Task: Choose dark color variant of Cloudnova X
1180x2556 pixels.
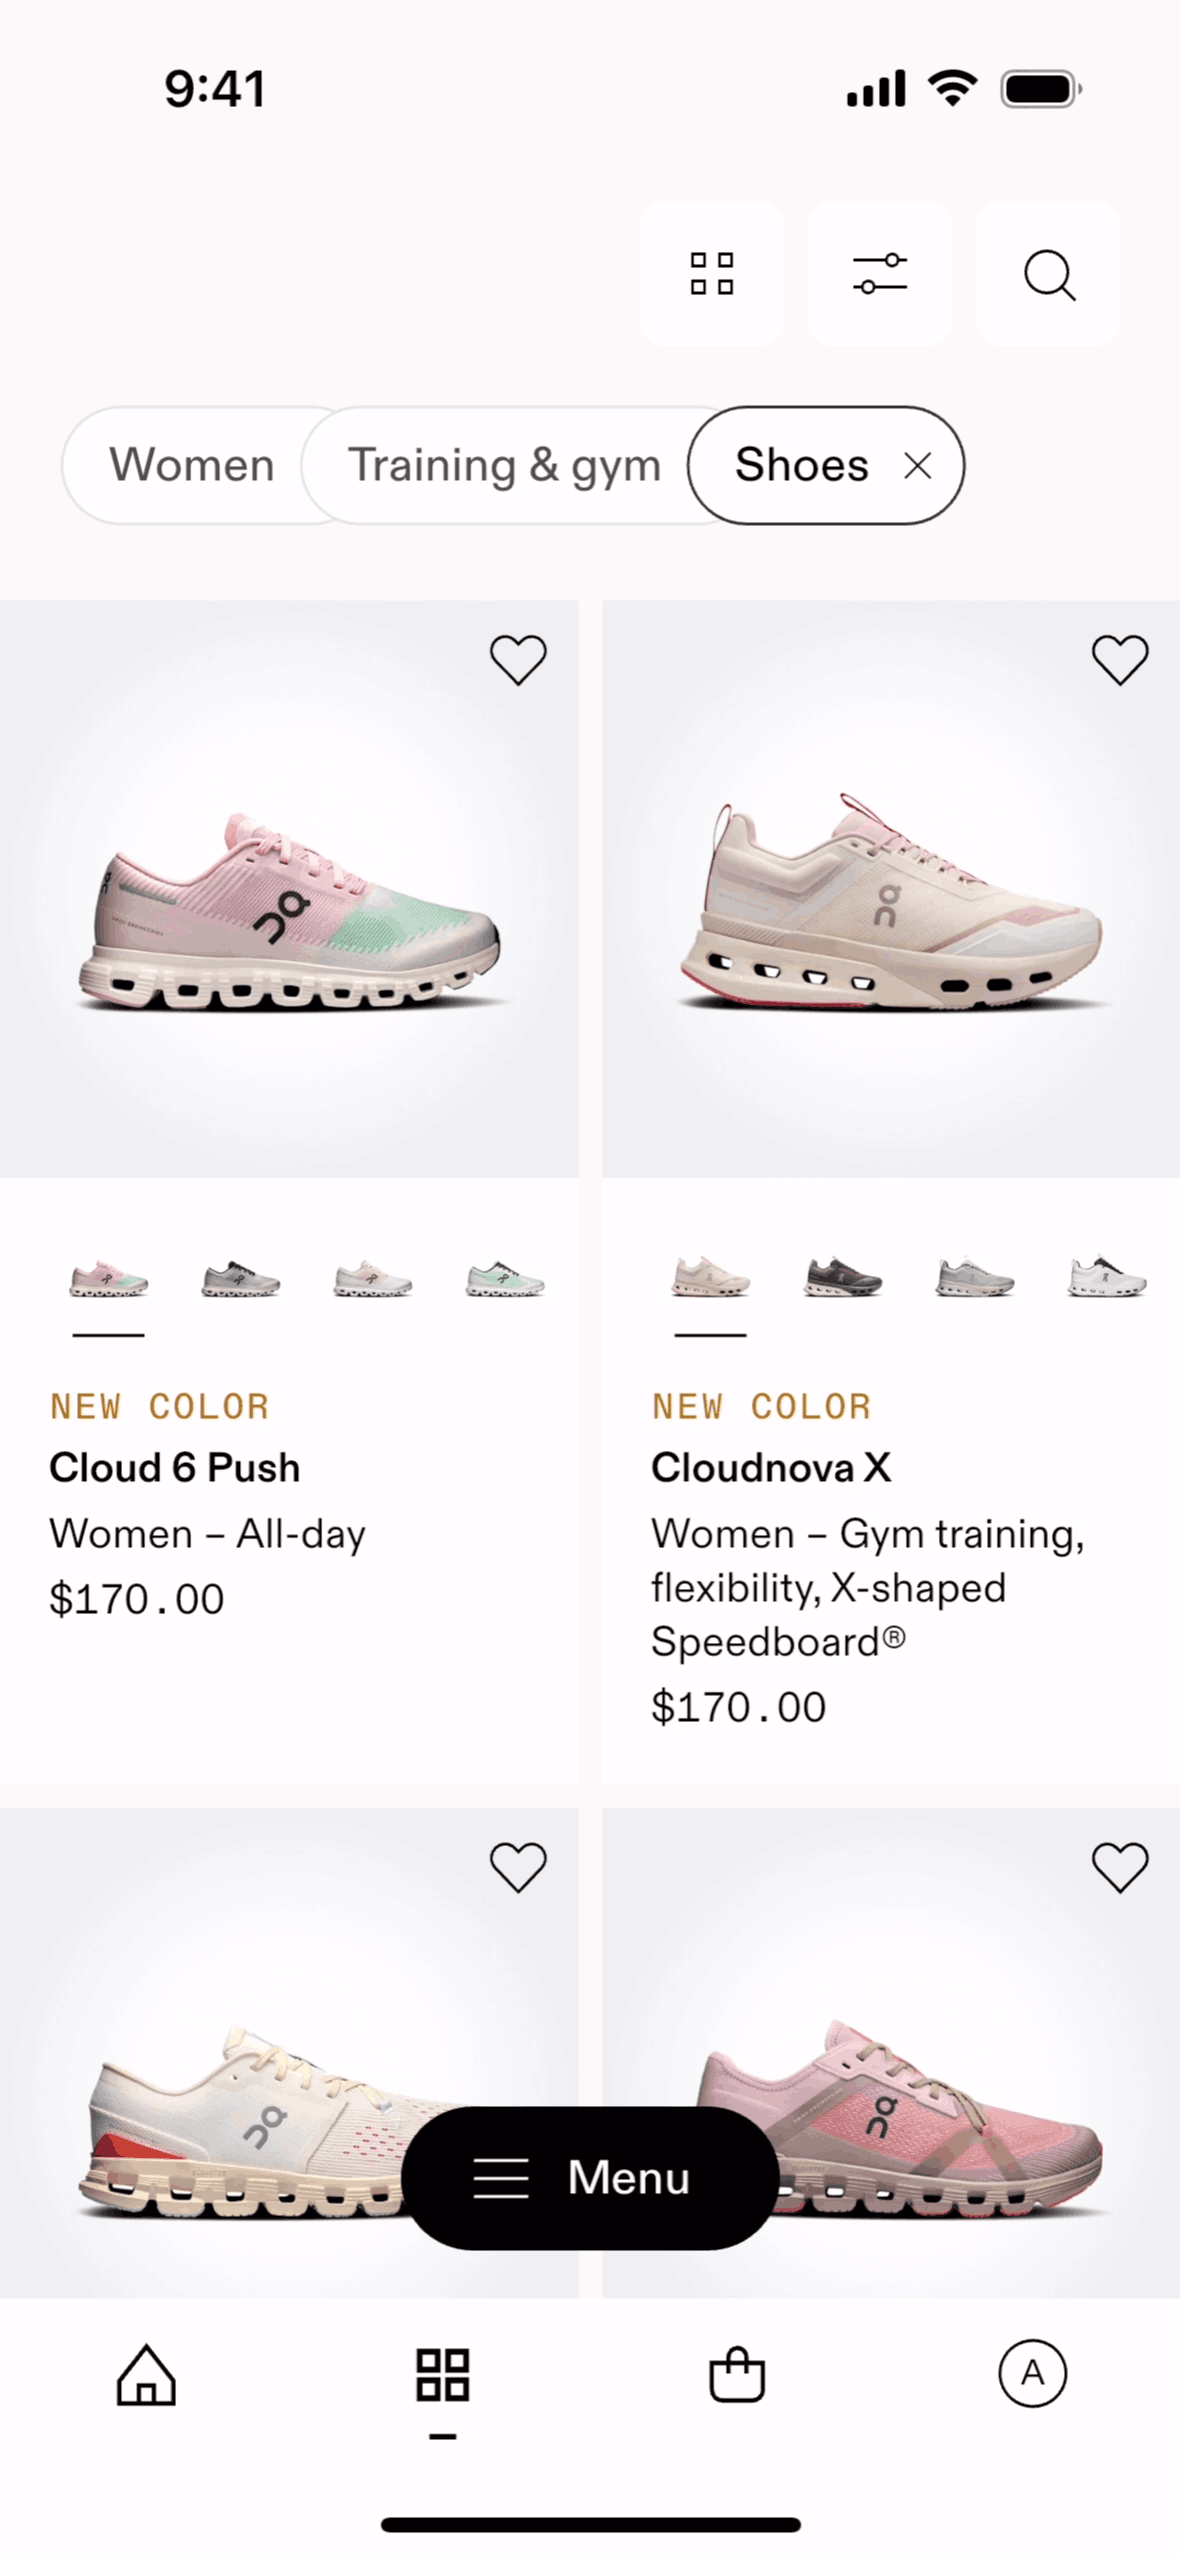Action: [843, 1279]
